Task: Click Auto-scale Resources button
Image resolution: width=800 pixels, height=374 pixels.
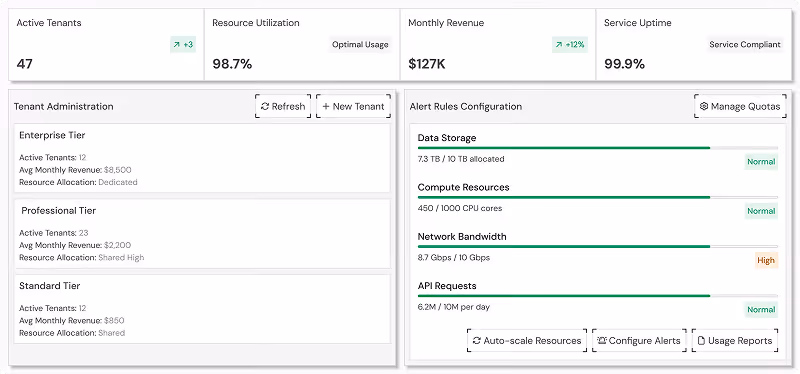Action: [527, 340]
